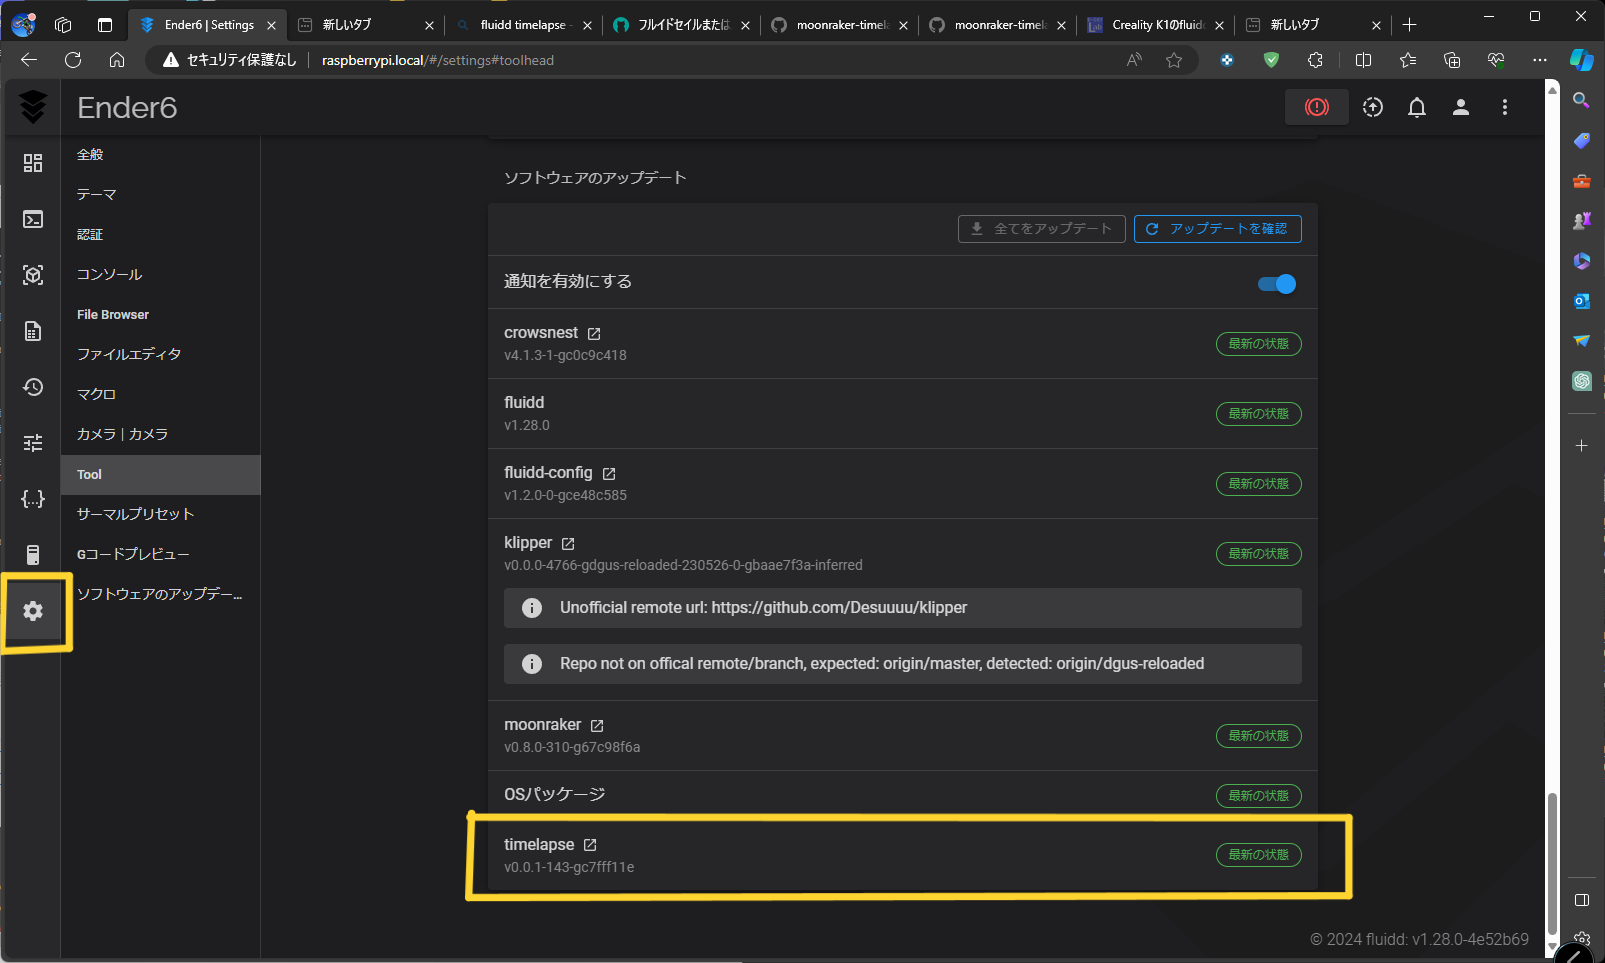Click the Settings gear in sidebar

(x=33, y=611)
